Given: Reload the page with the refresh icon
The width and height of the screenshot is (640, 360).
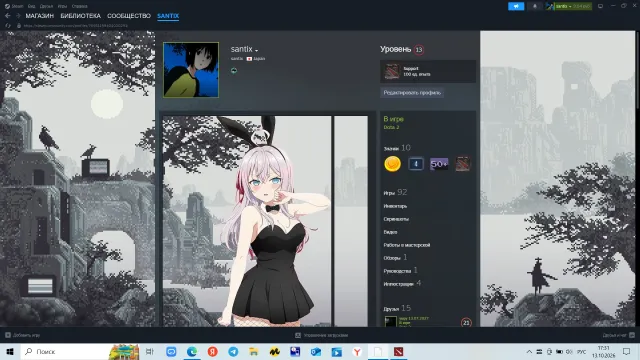Looking at the screenshot, I should [8, 25].
